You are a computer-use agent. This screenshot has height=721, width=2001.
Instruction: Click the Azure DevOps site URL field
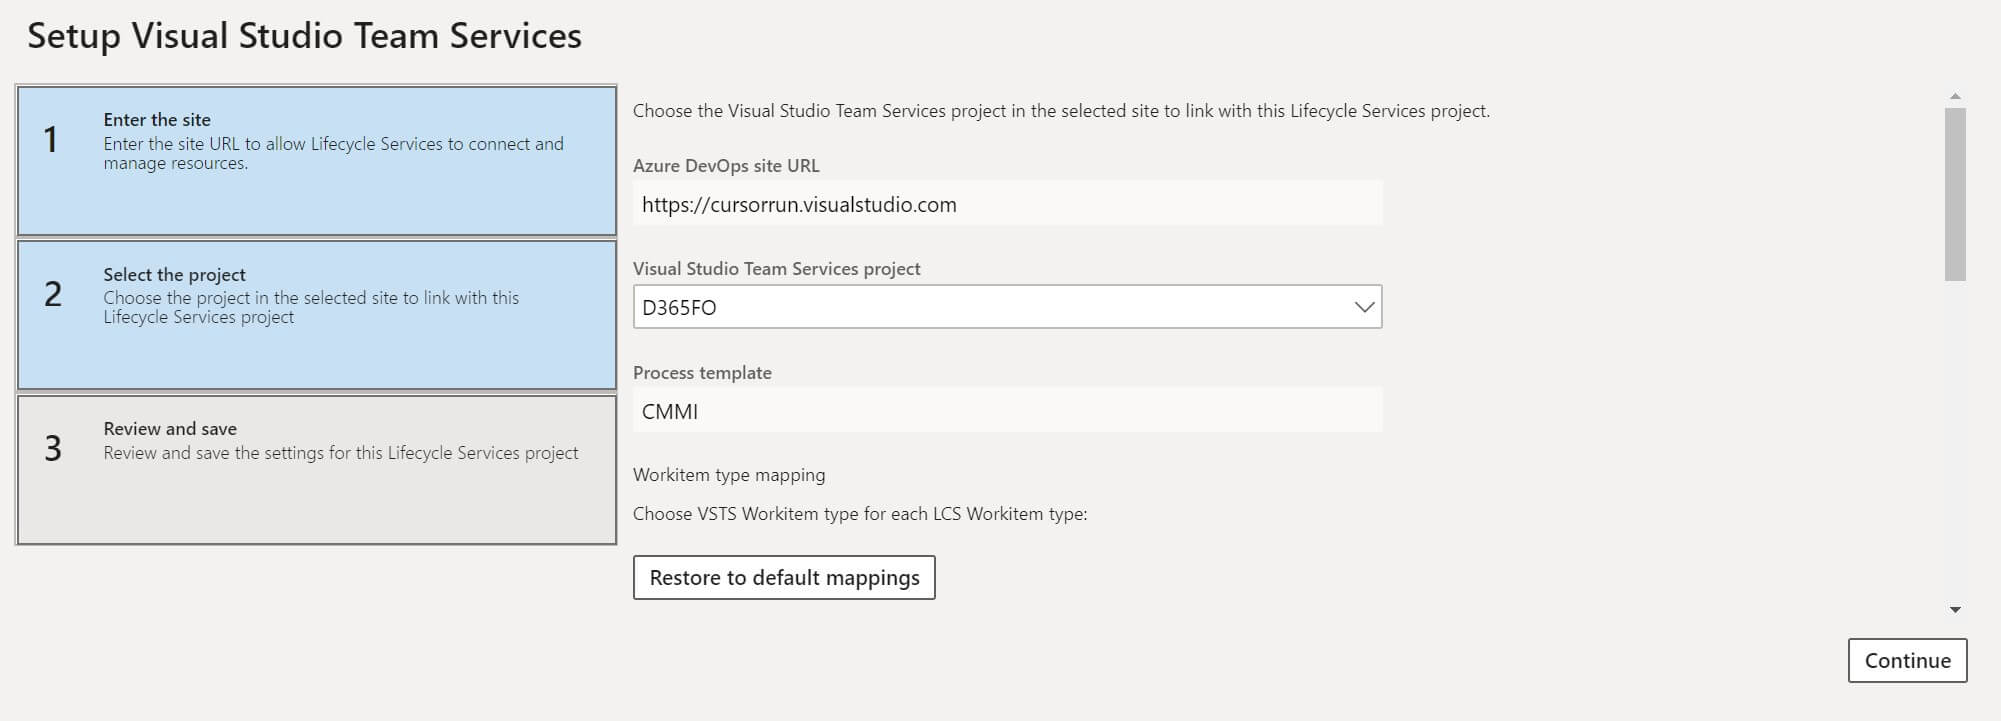tap(1007, 204)
